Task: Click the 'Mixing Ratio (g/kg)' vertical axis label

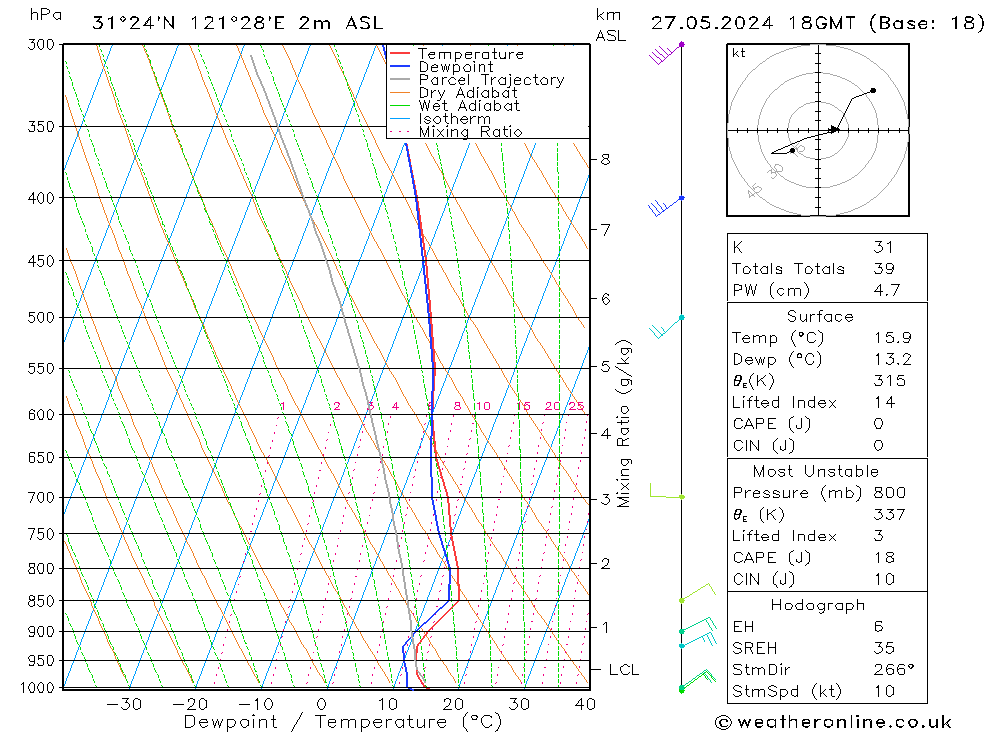Action: point(623,424)
